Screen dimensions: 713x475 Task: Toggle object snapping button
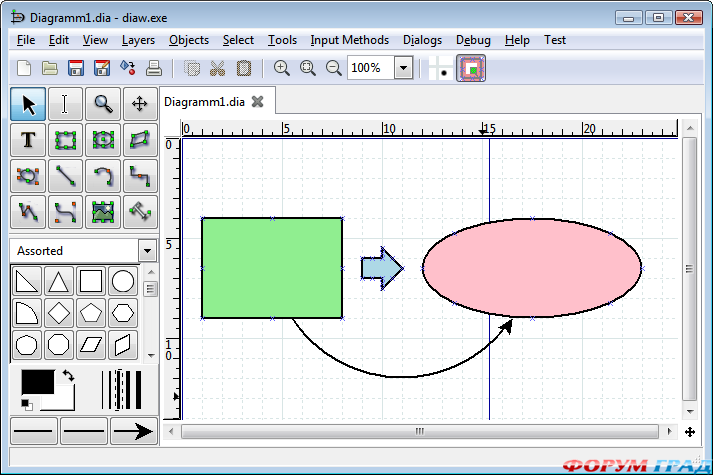(471, 68)
